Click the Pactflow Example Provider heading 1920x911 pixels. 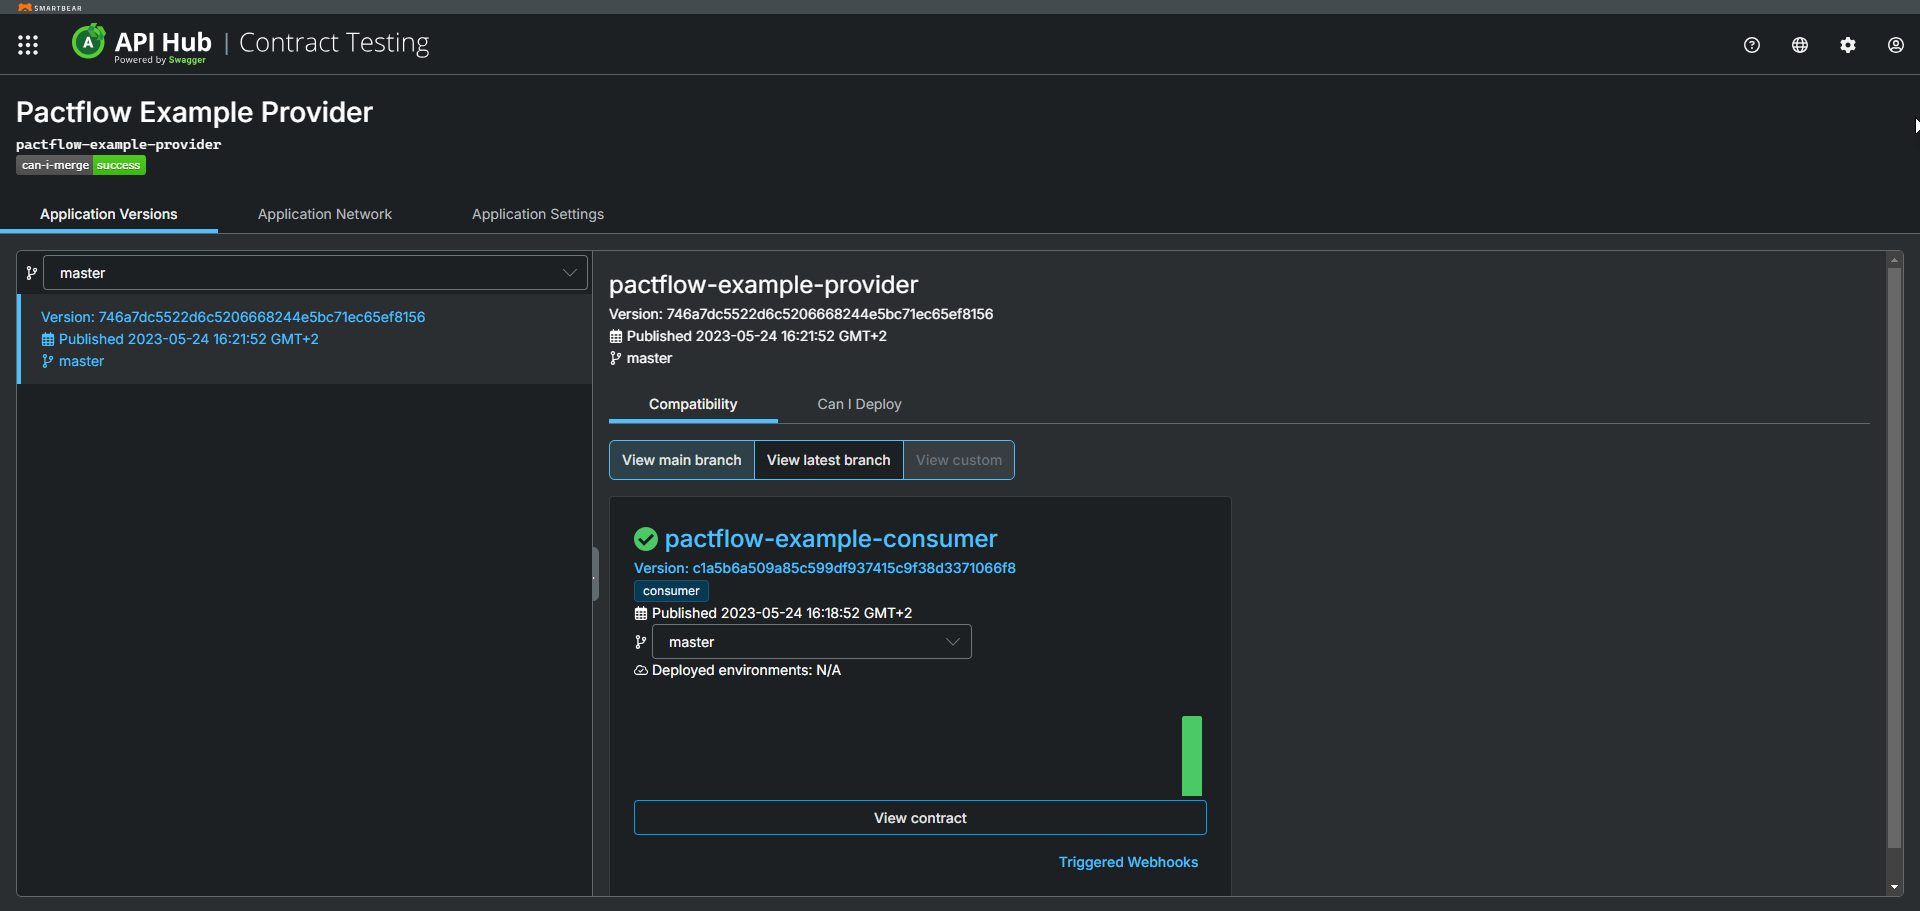[194, 112]
